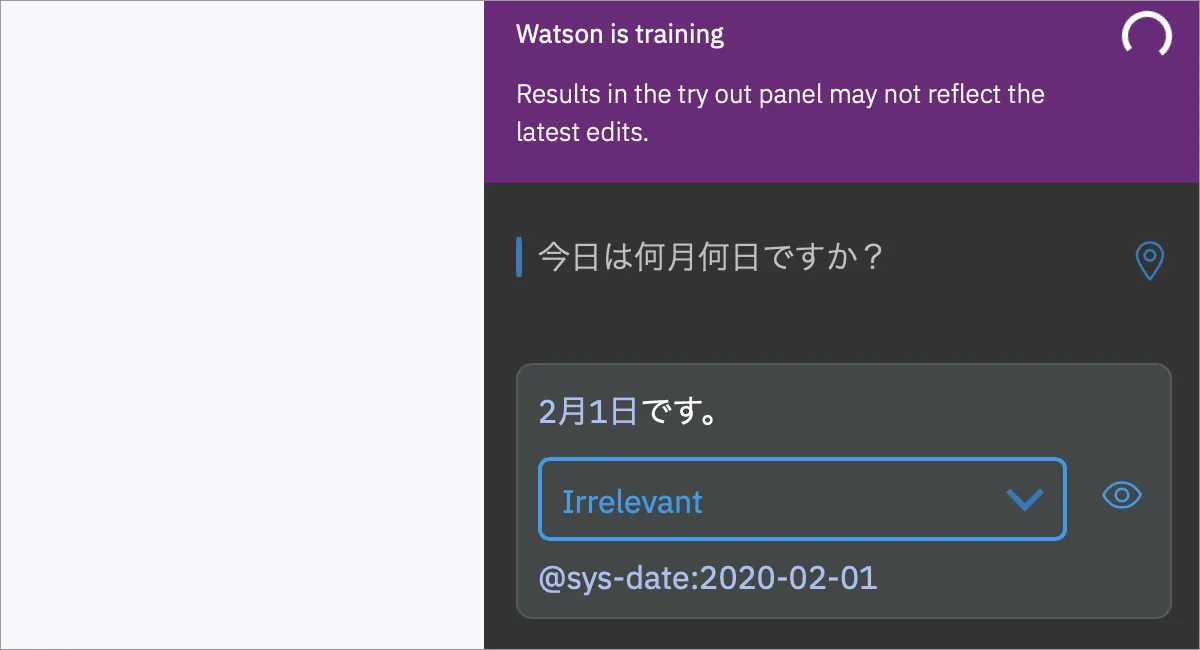Screen dimensions: 1200x650
Task: Toggle the eye icon next to Irrelevant dropdown
Action: [x=1122, y=495]
